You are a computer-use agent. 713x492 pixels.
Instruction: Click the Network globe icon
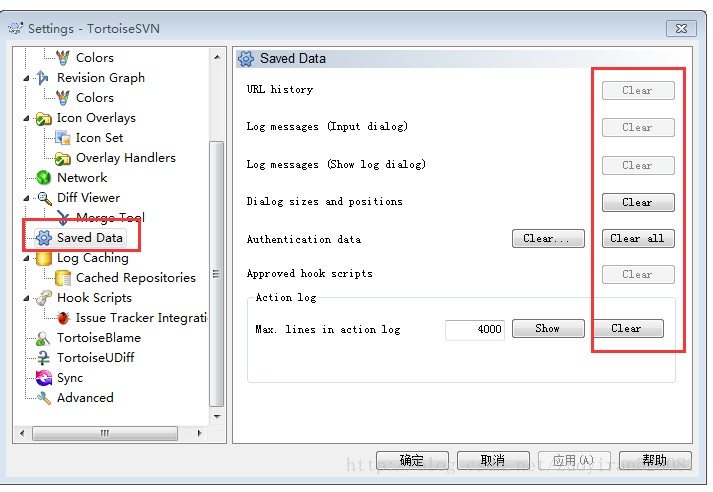44,177
